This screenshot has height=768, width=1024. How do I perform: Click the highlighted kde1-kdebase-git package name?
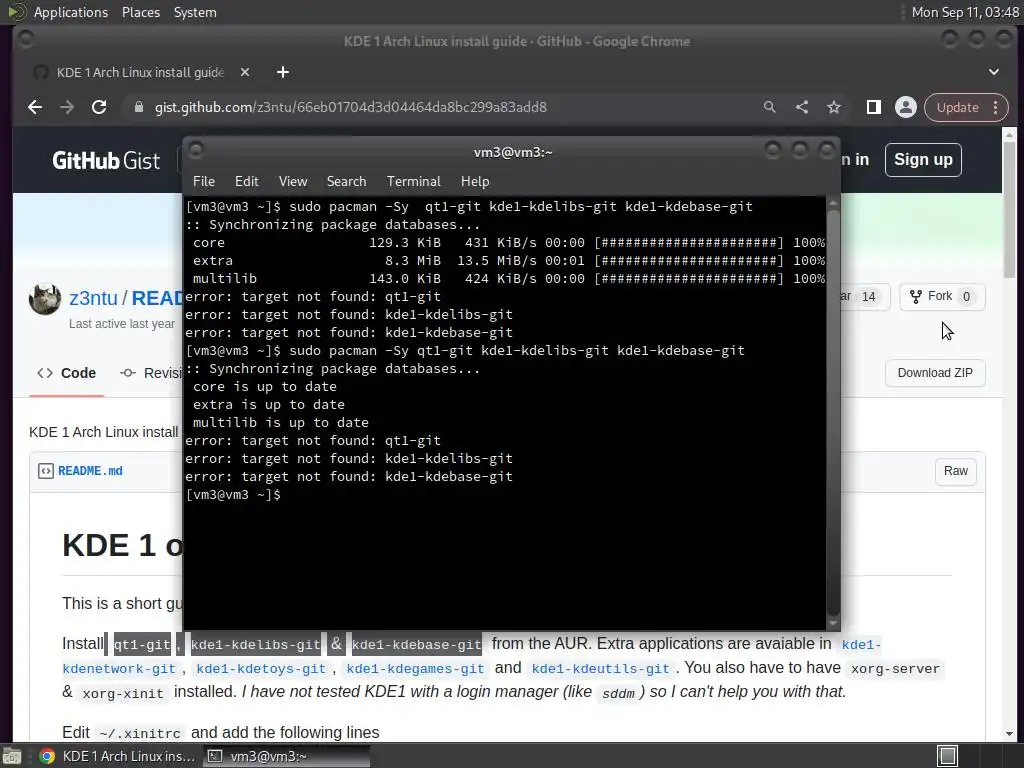click(417, 645)
